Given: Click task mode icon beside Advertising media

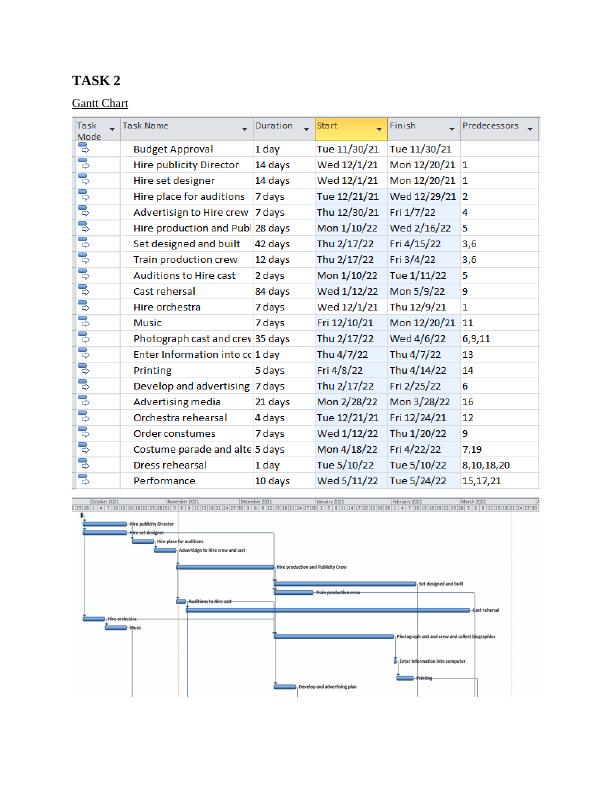Looking at the screenshot, I should click(x=83, y=402).
